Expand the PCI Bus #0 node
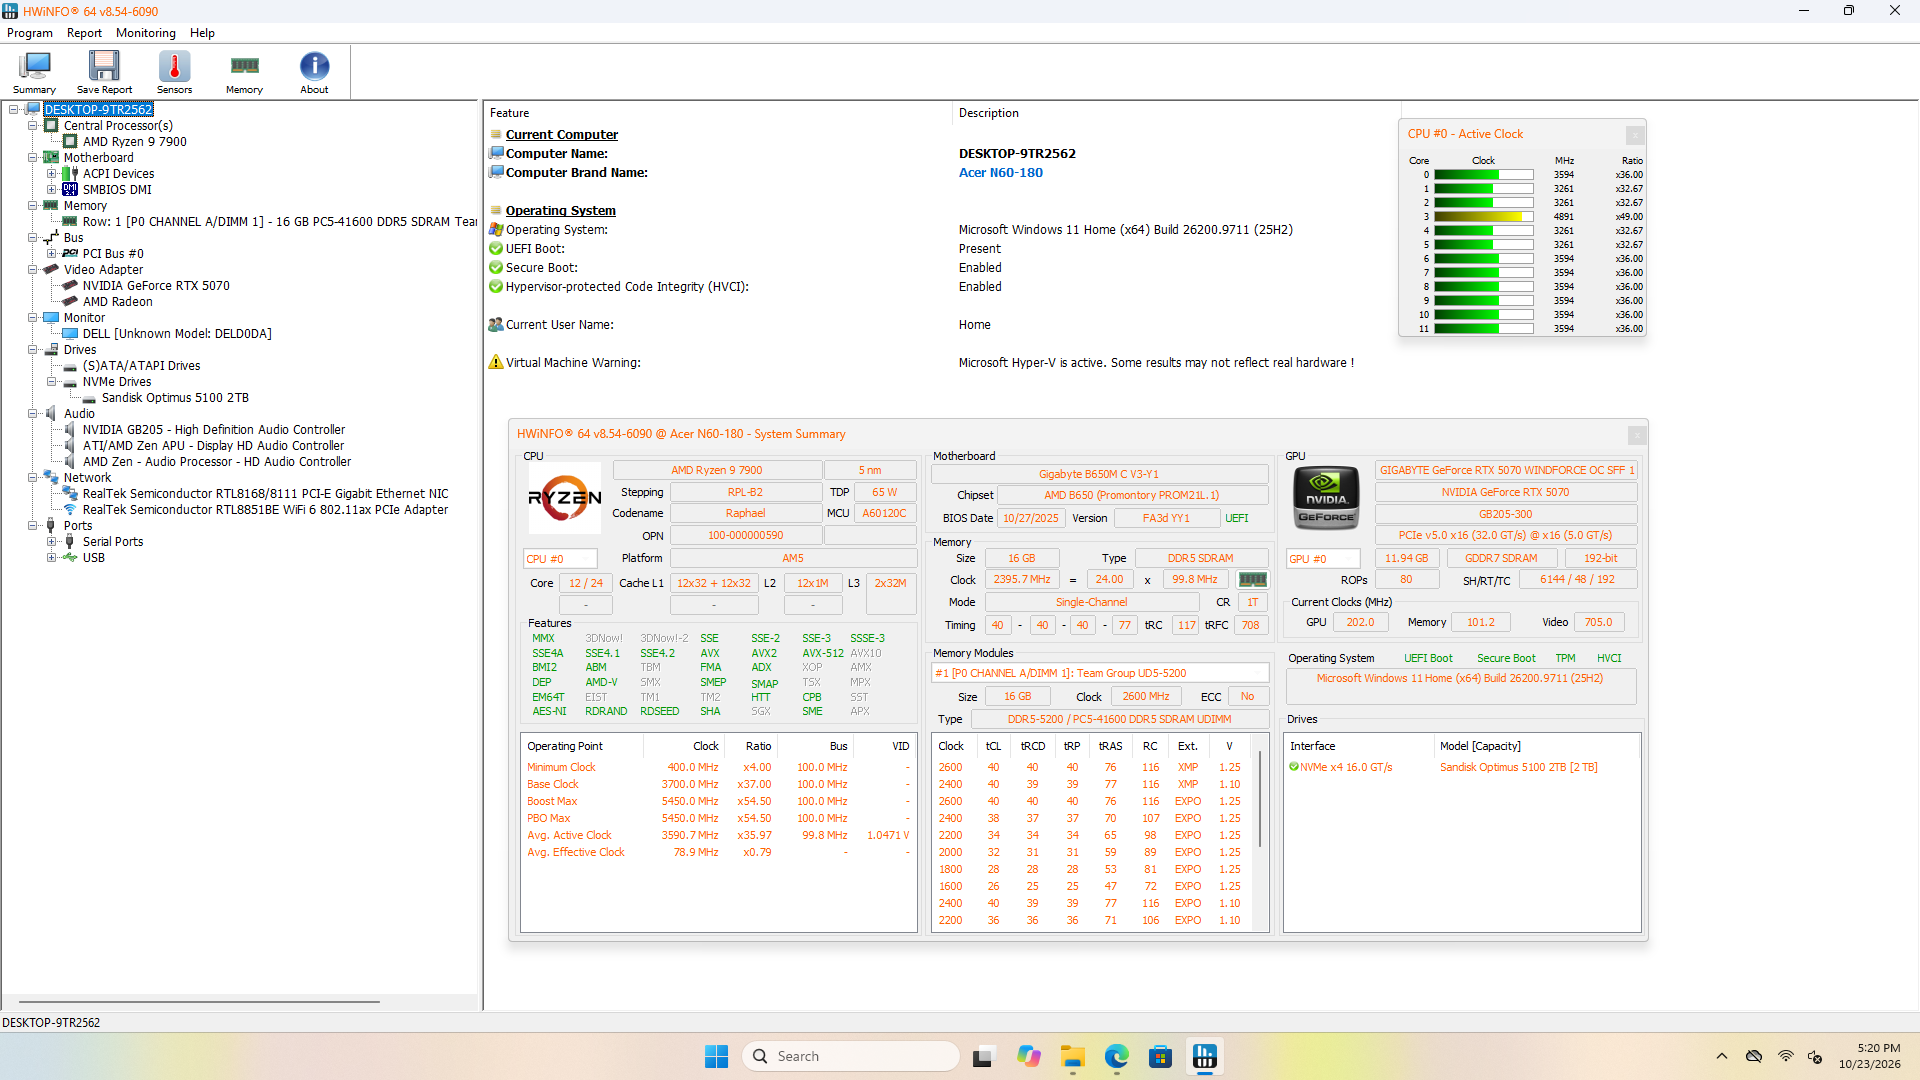This screenshot has width=1920, height=1080. click(x=52, y=254)
